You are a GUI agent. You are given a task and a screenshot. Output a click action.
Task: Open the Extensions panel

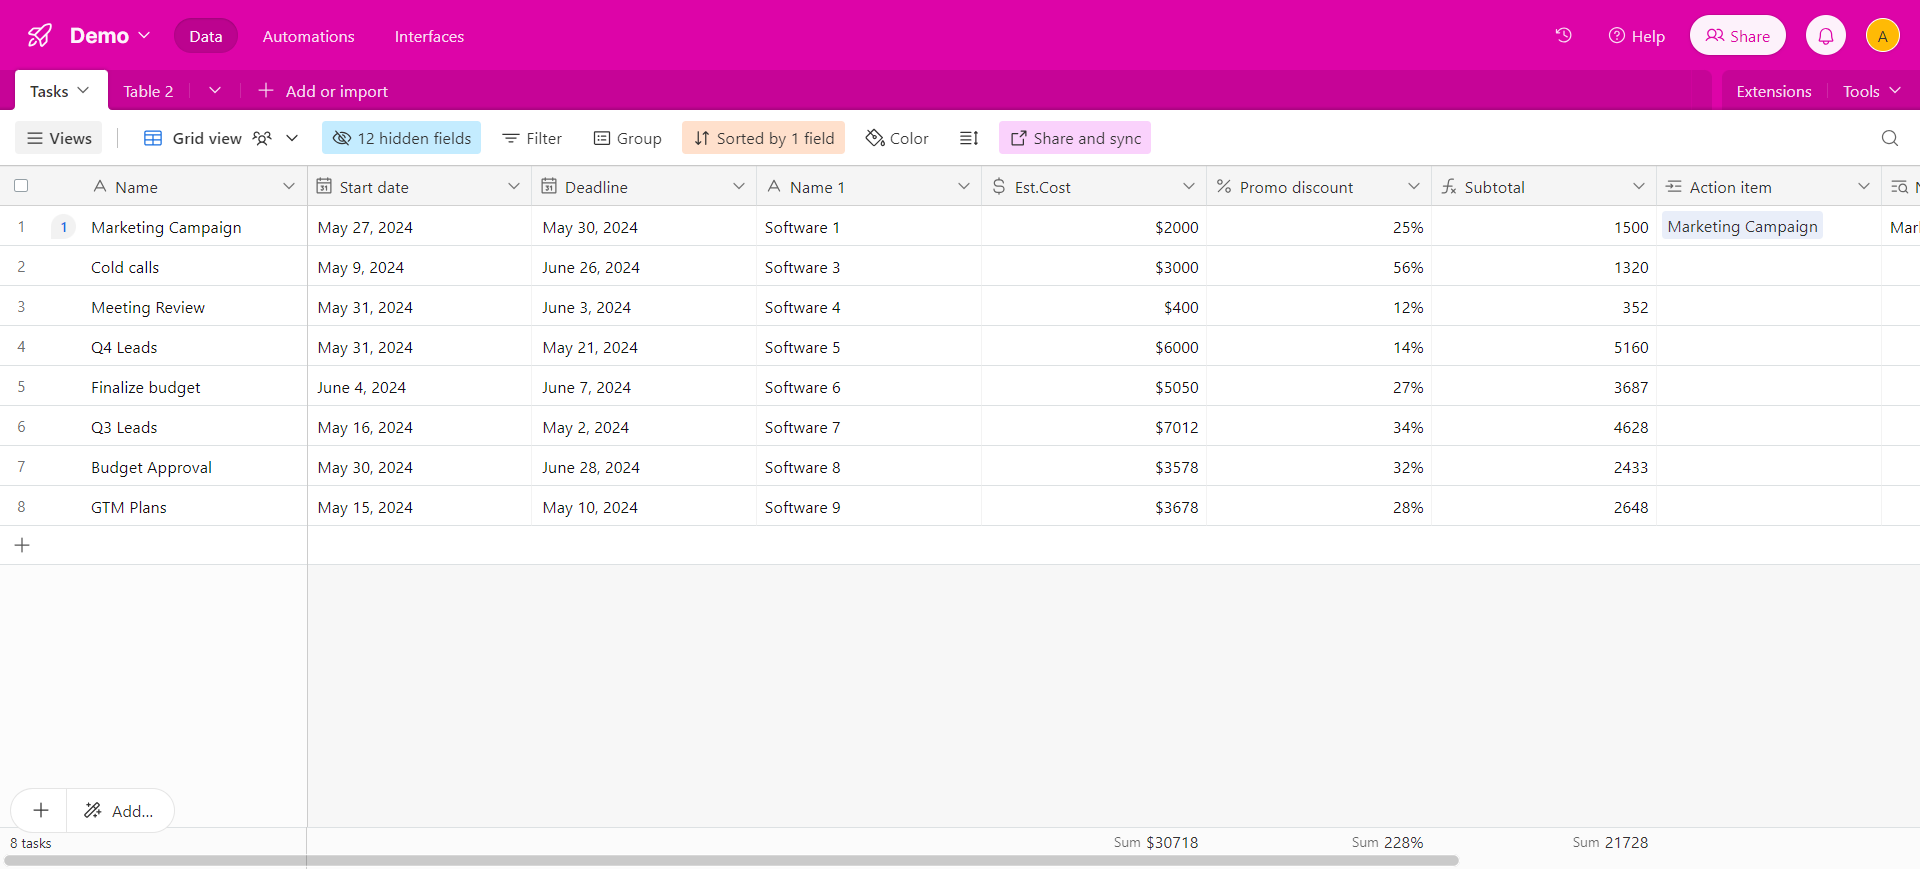point(1774,91)
